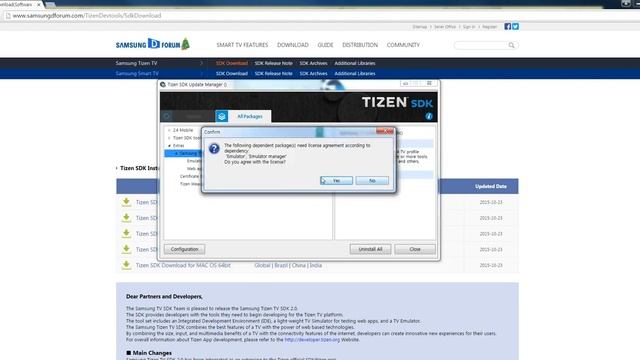Click the blue info icon under TIZEN SDK
This screenshot has height=360, width=640.
point(429,116)
